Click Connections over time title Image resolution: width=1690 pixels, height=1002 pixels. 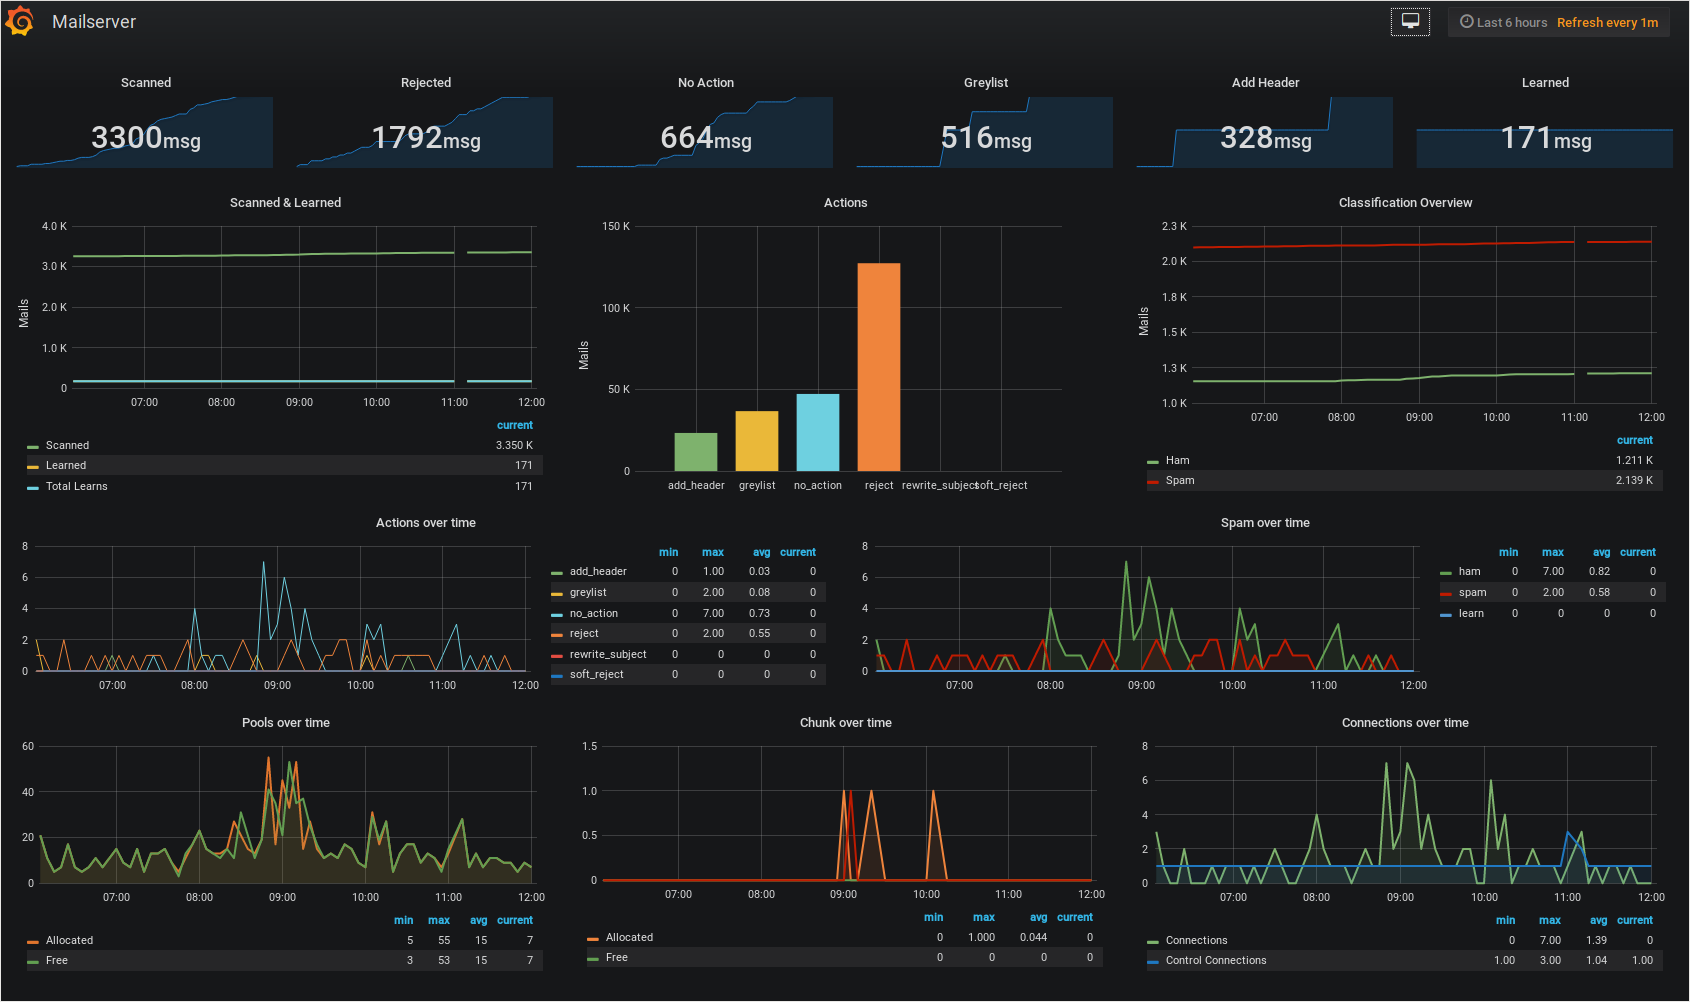(x=1405, y=723)
